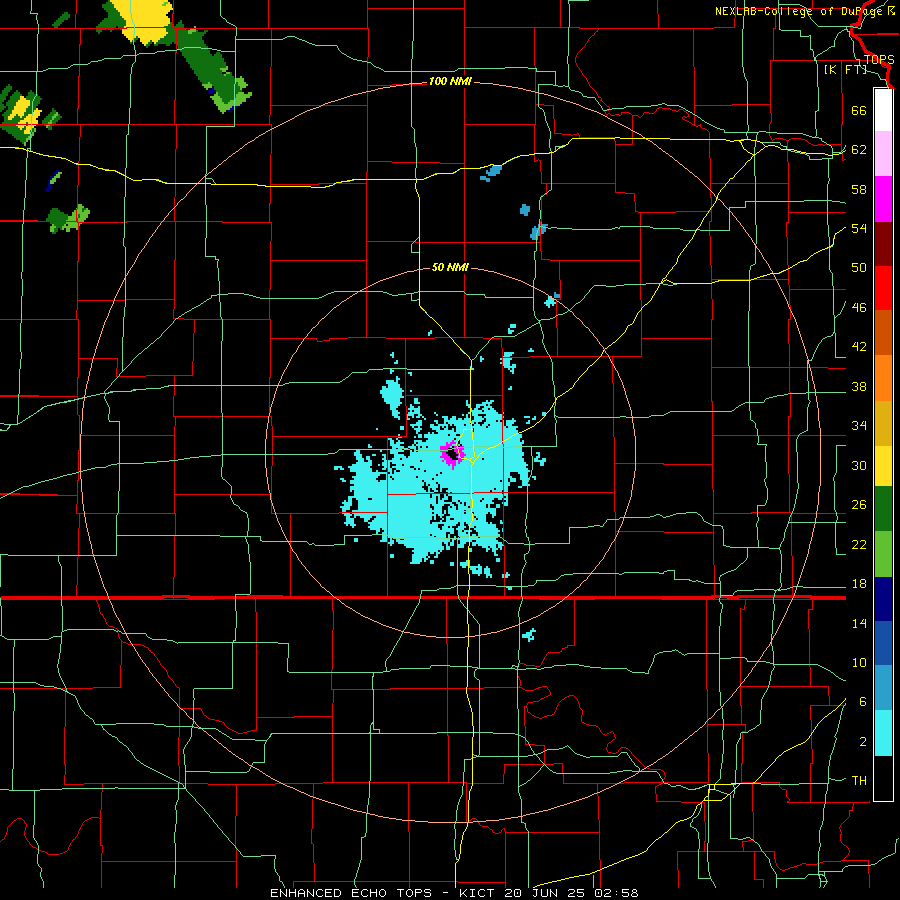Select the yellow legend swatch
The width and height of the screenshot is (900, 900).
pos(883,466)
